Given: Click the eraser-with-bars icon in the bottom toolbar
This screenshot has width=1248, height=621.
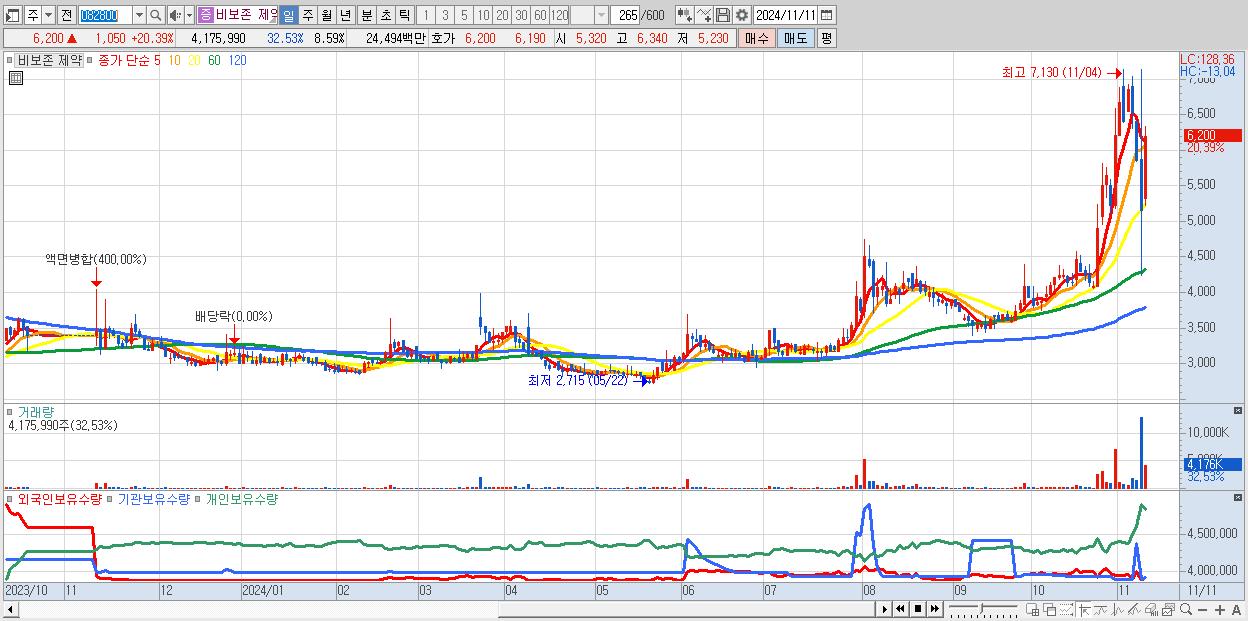Looking at the screenshot, I should coord(1151,610).
